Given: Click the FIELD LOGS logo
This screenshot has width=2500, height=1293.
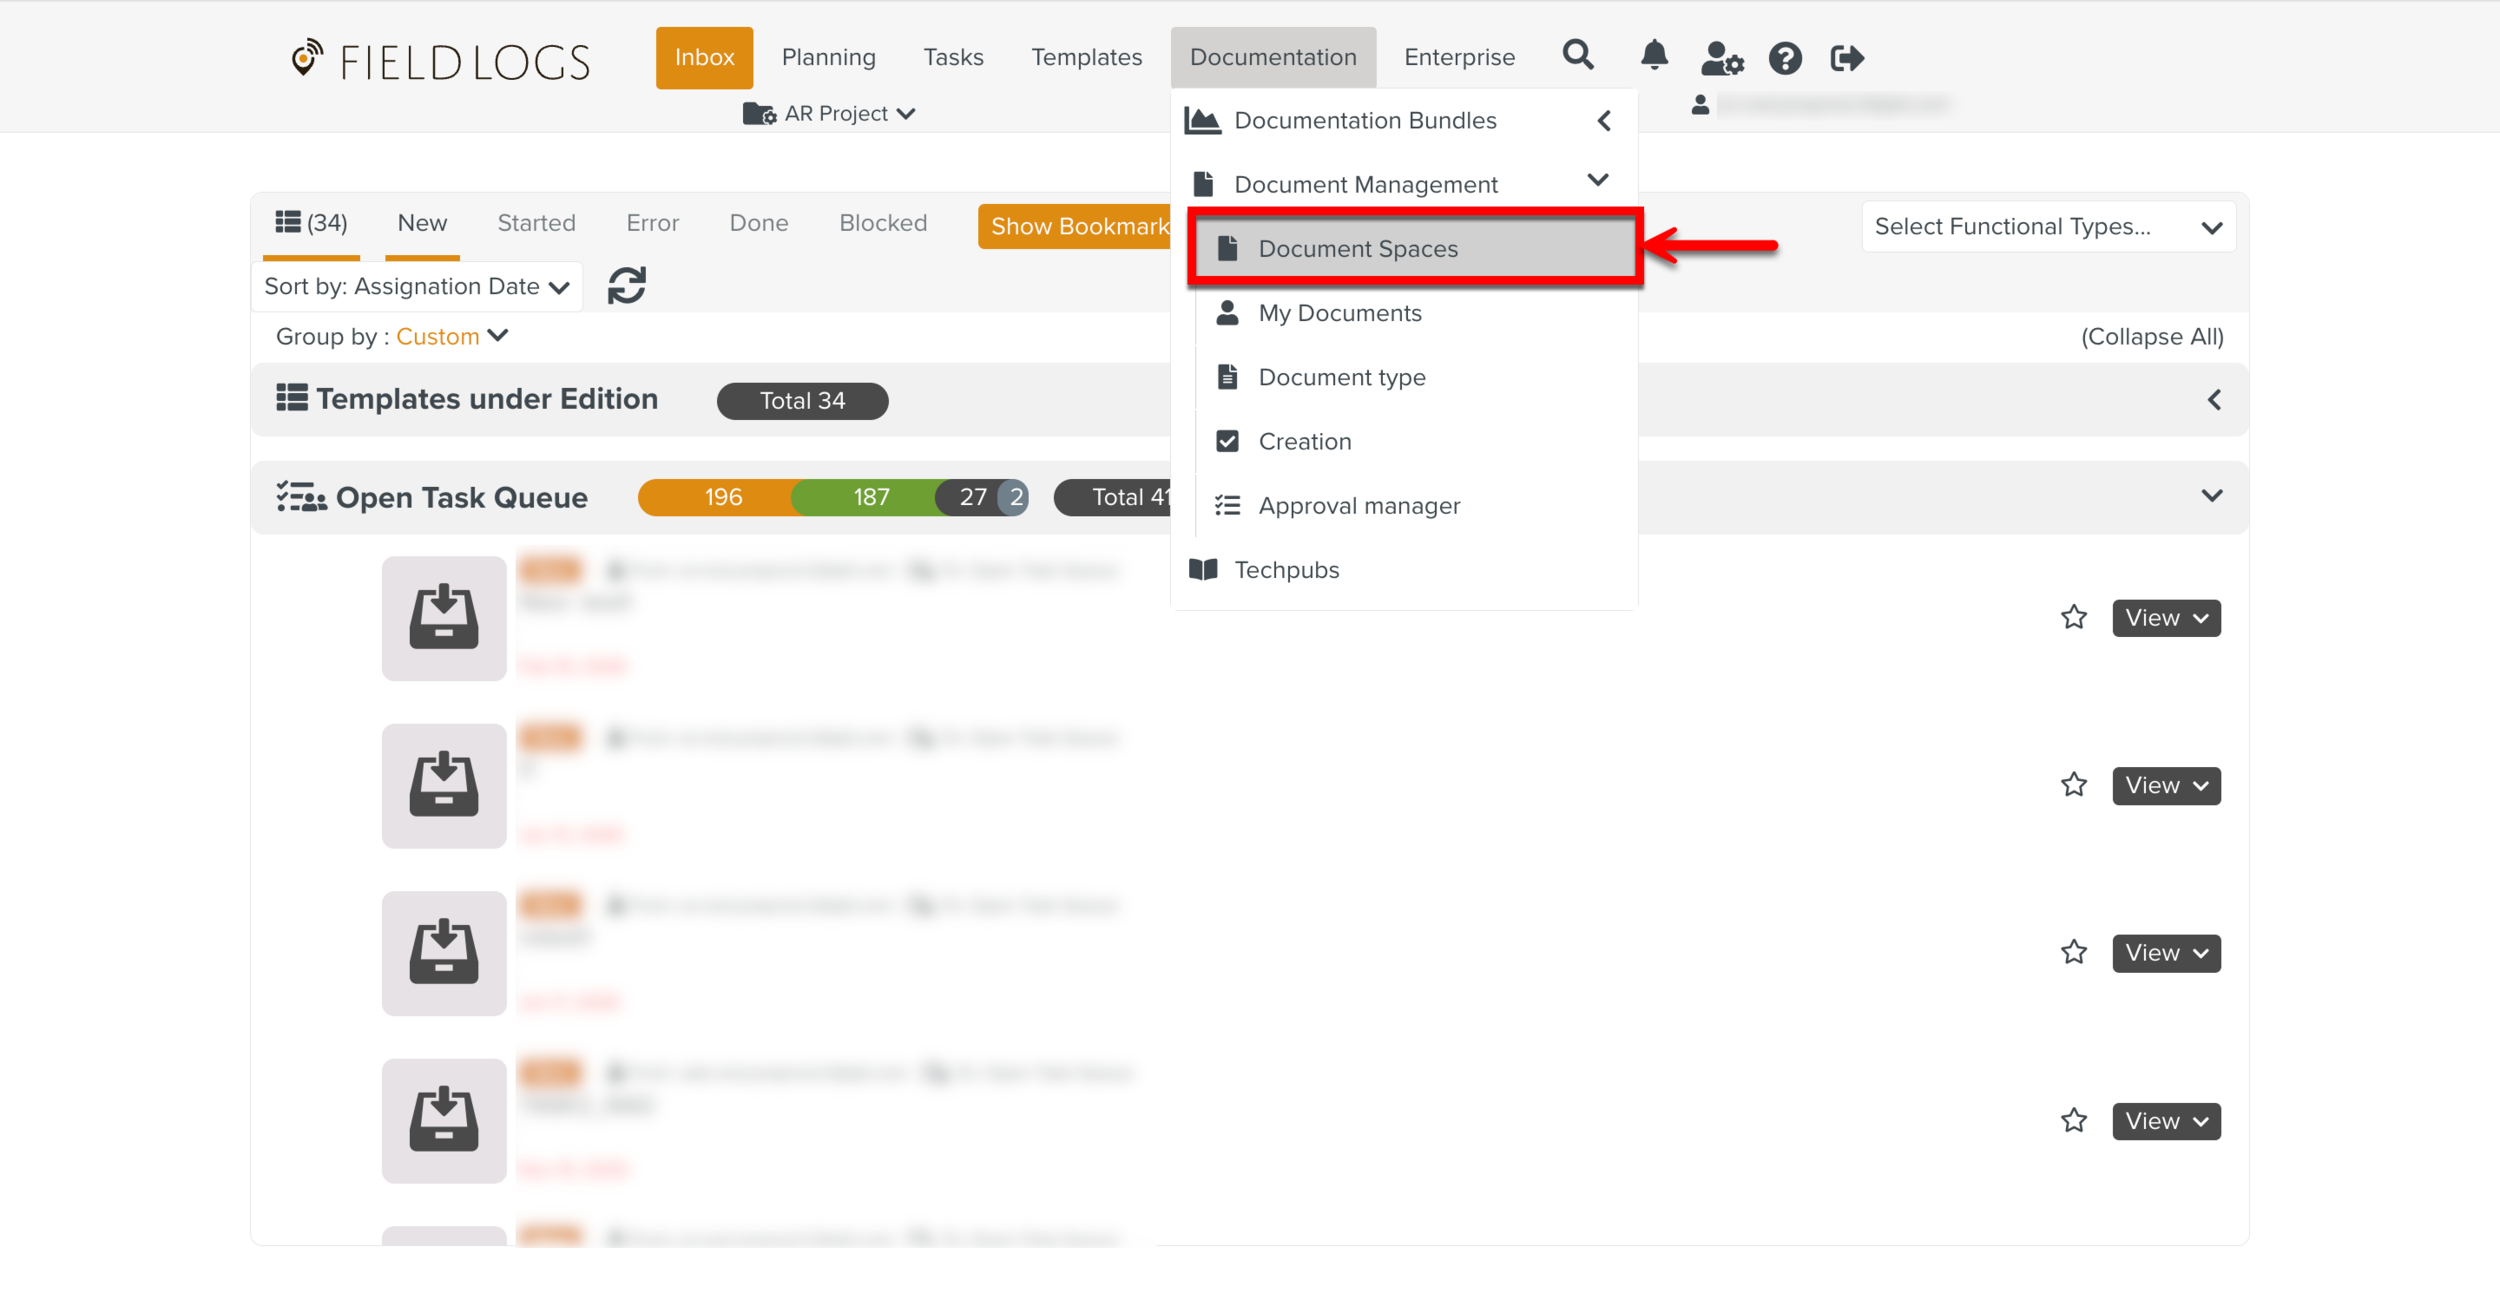Looking at the screenshot, I should [x=438, y=60].
